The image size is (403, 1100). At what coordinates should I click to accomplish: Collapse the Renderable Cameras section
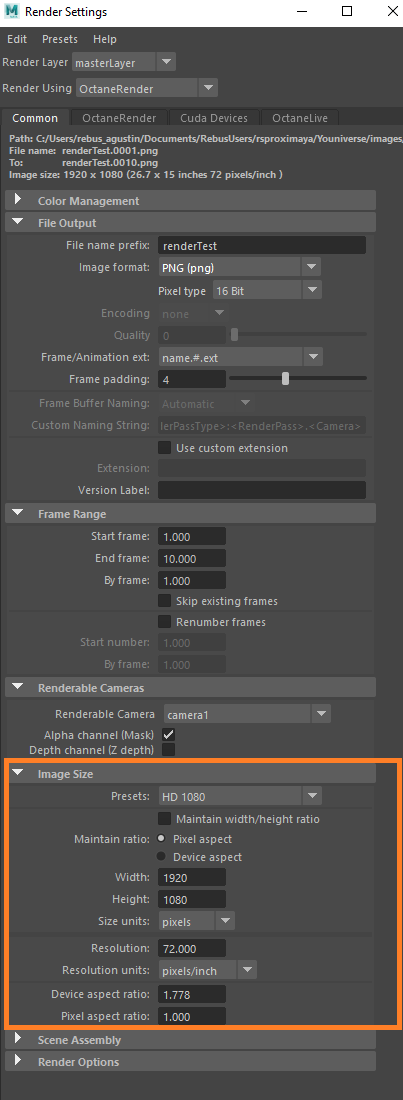click(18, 688)
